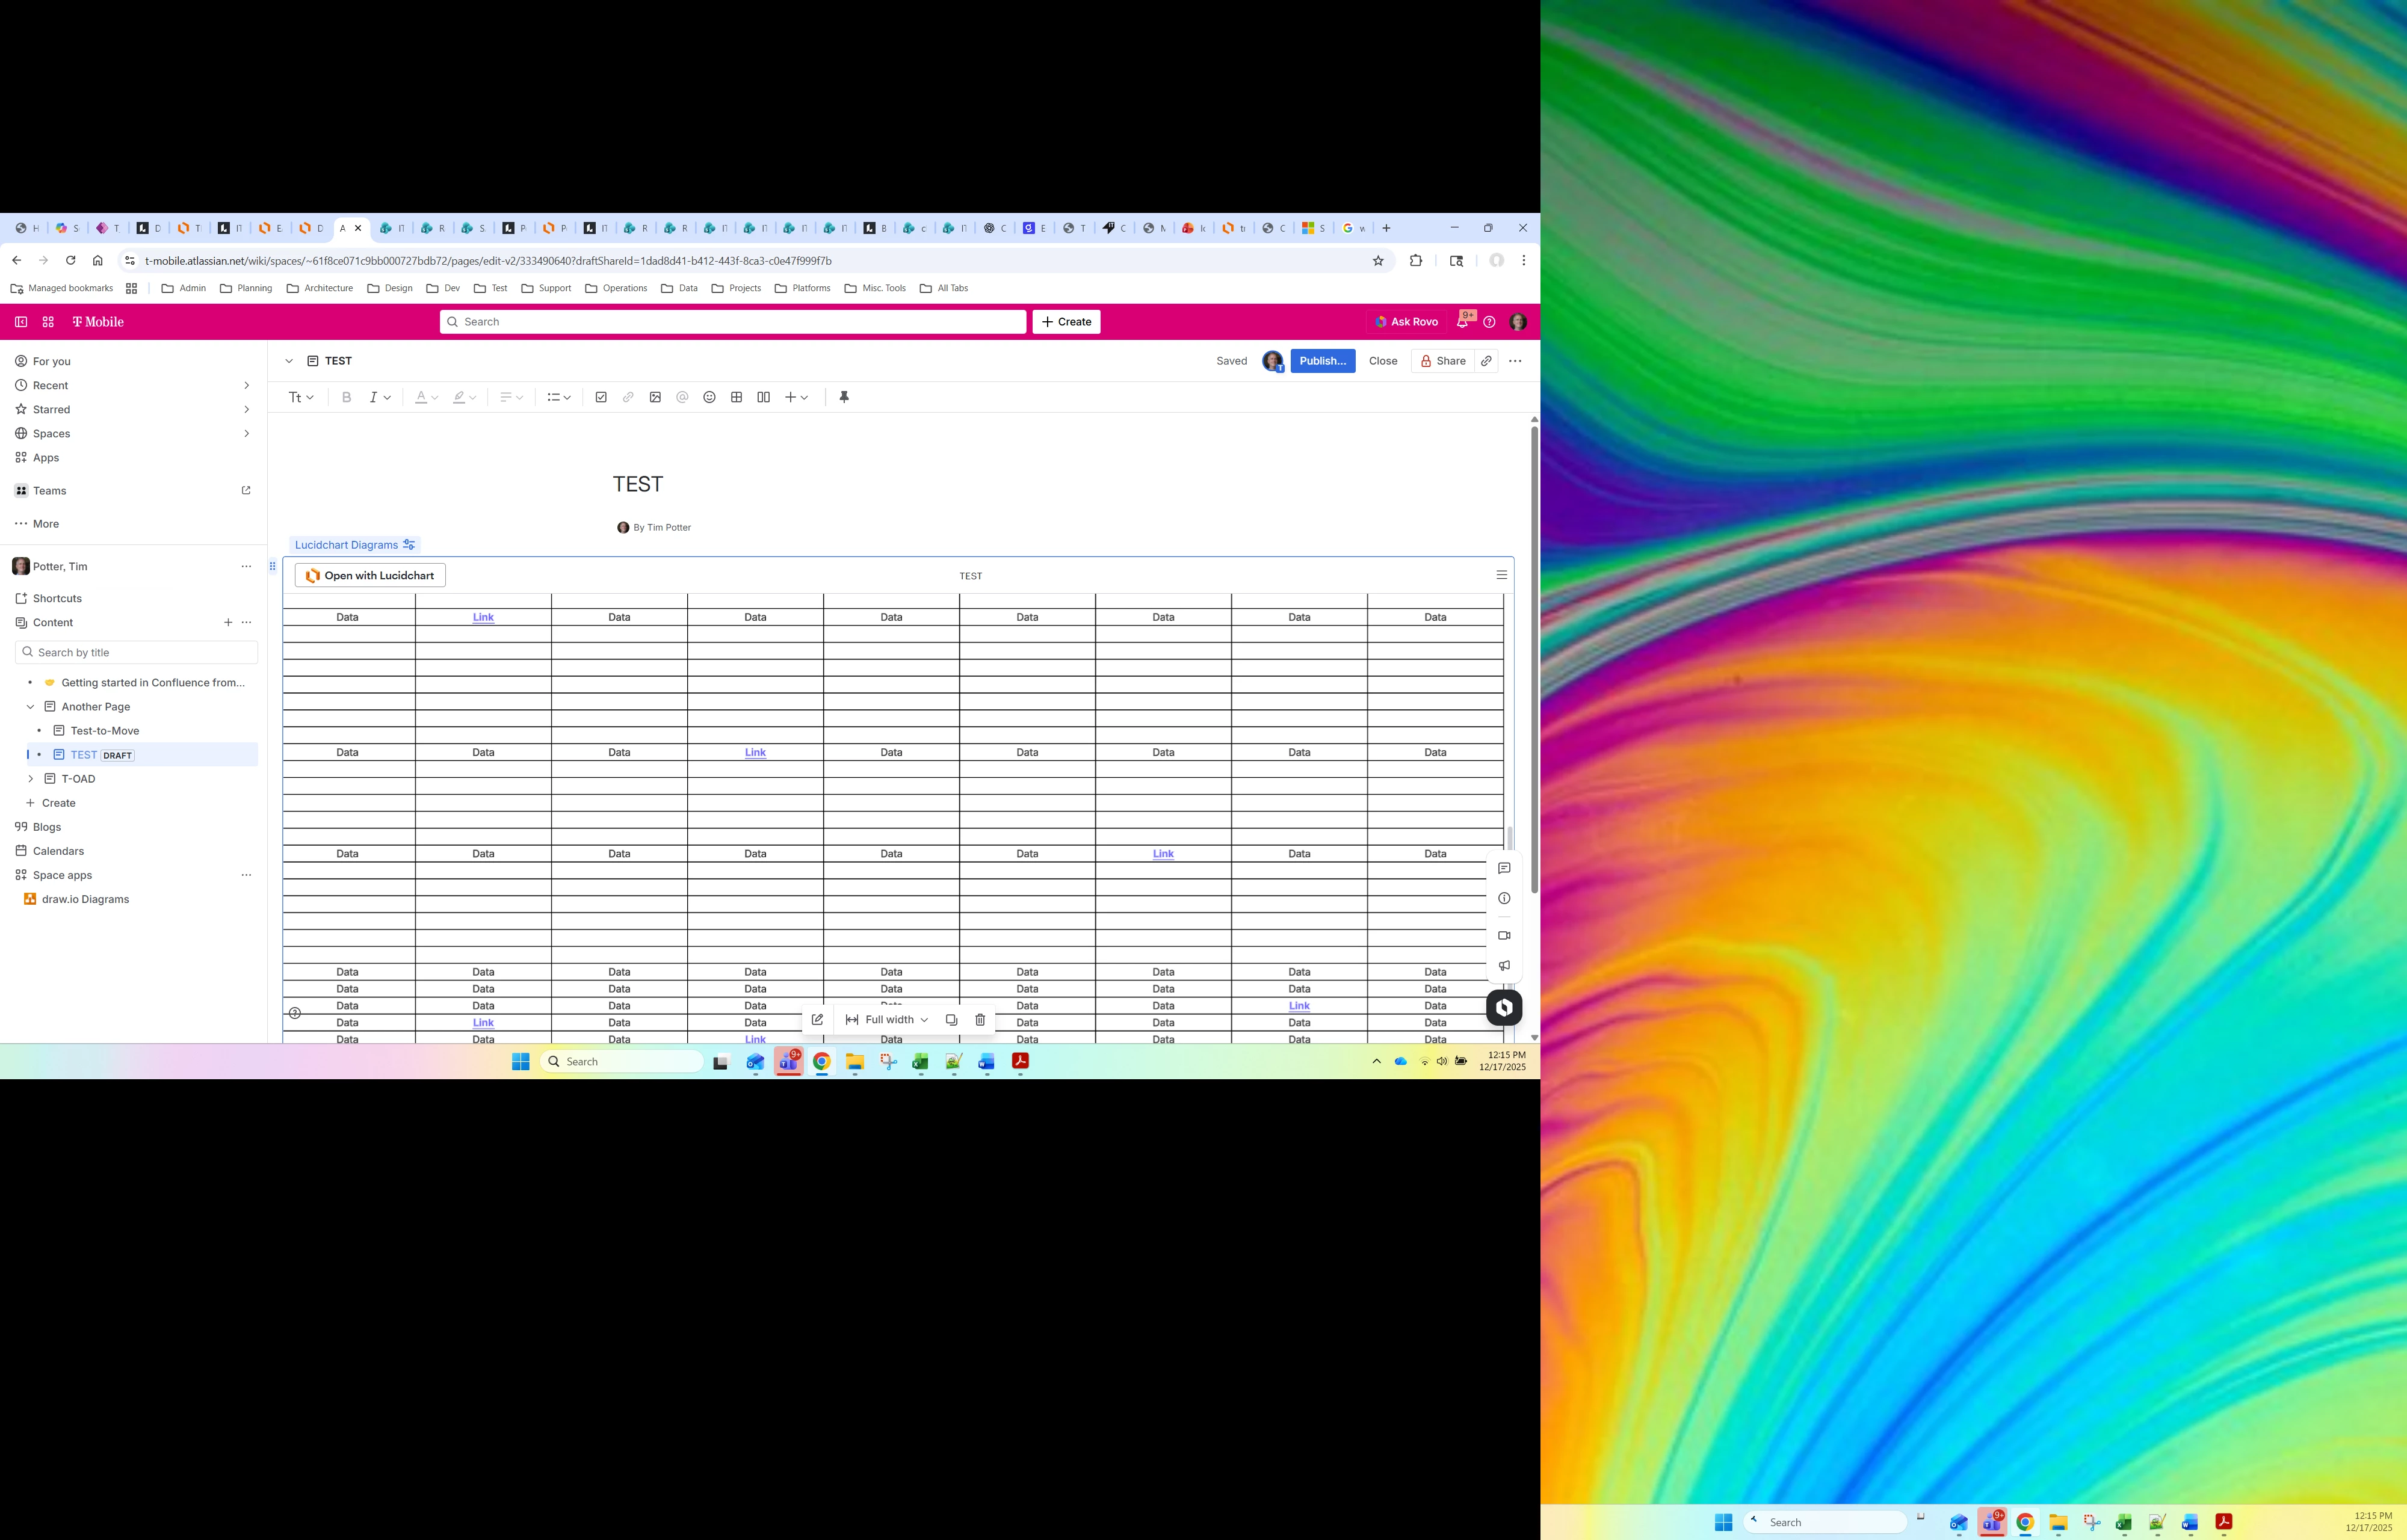Insert column layouts icon
This screenshot has height=1540, width=2407.
763,397
